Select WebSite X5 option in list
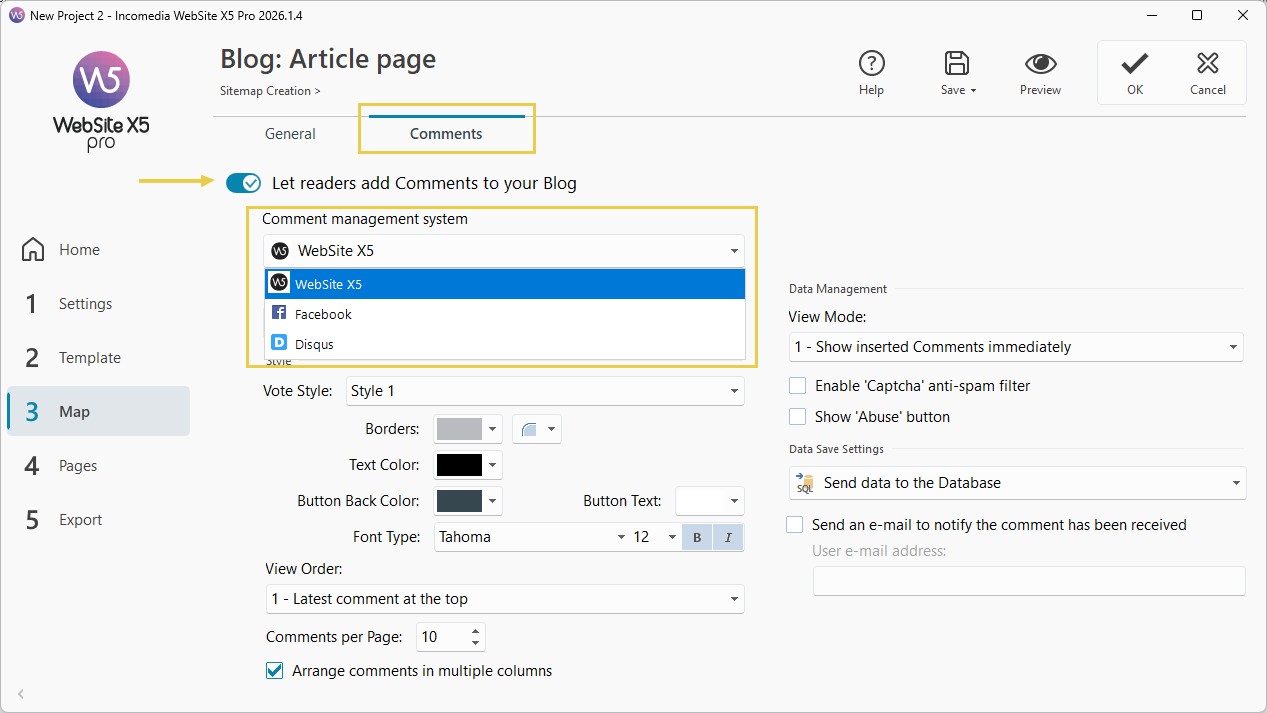1267x713 pixels. coord(506,284)
